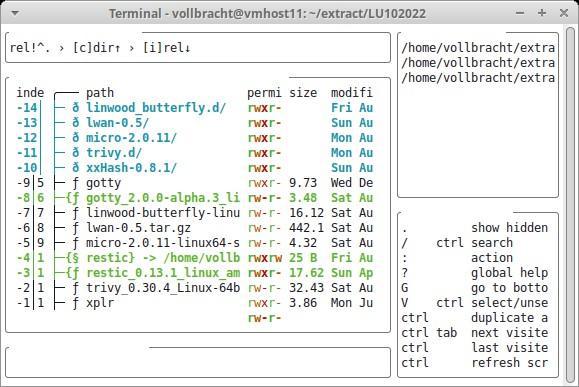Click the restic symlink entry
Image resolution: width=579 pixels, height=387 pixels.
[195, 258]
